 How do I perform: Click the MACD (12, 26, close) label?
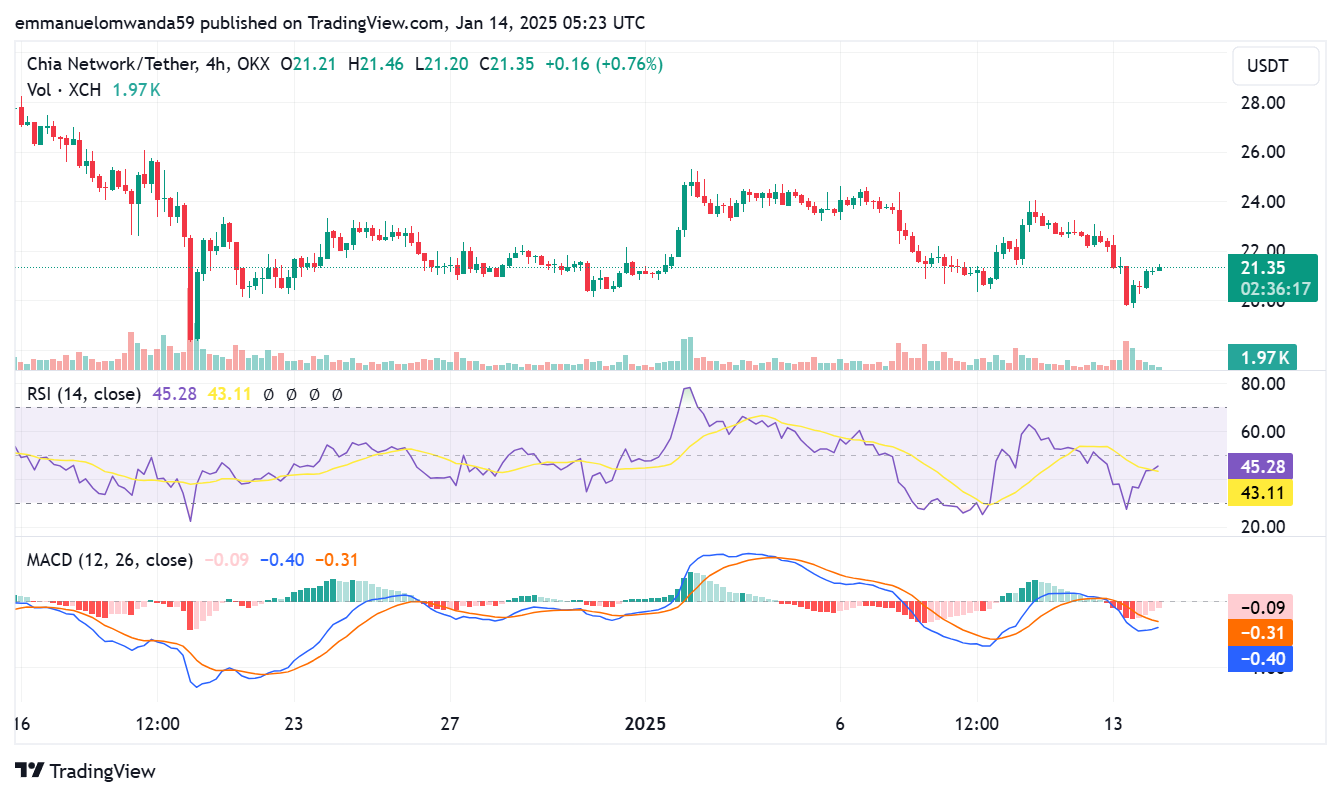110,560
